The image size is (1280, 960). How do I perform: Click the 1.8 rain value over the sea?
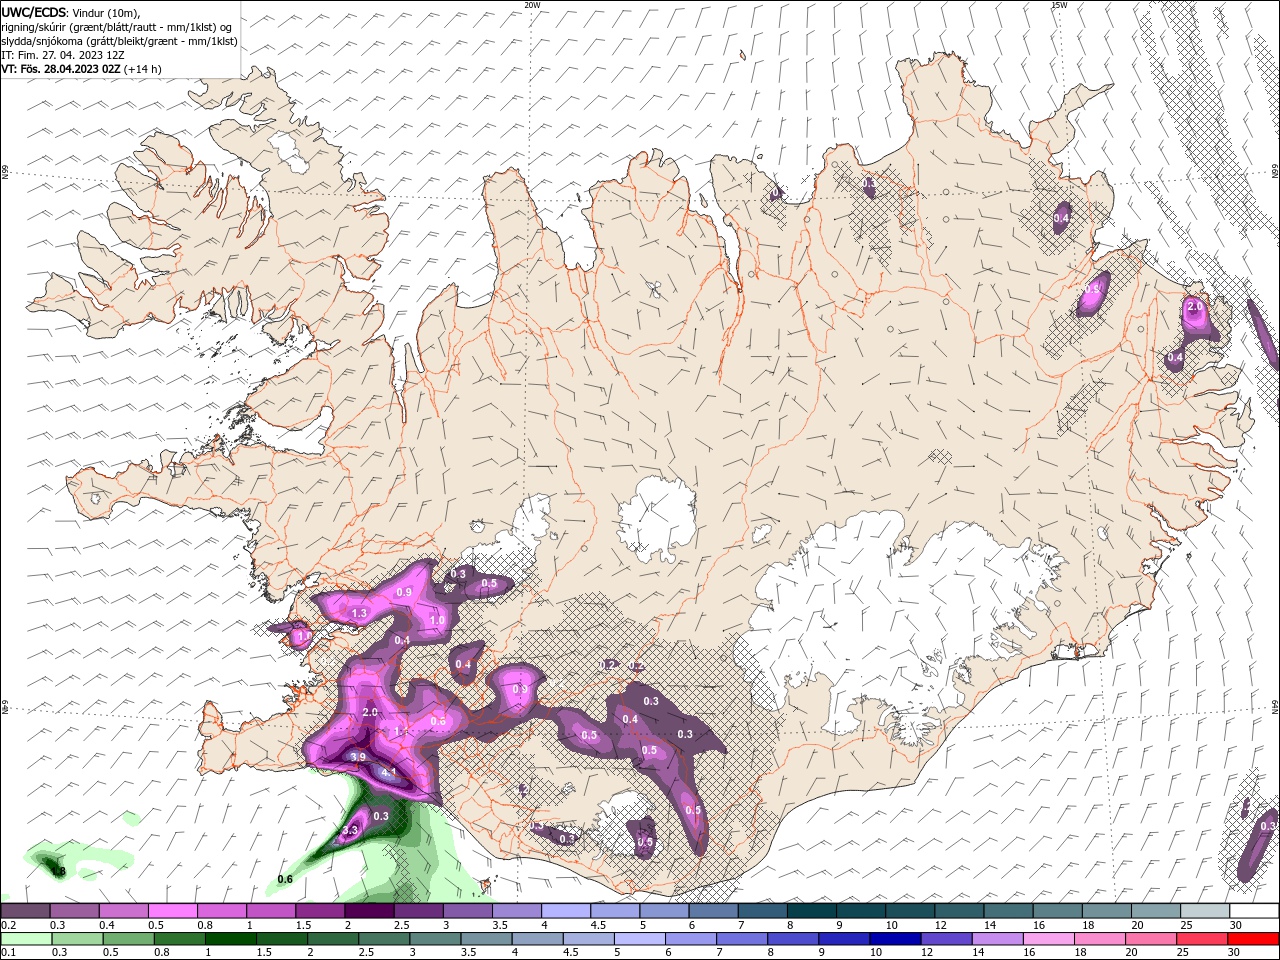58,872
